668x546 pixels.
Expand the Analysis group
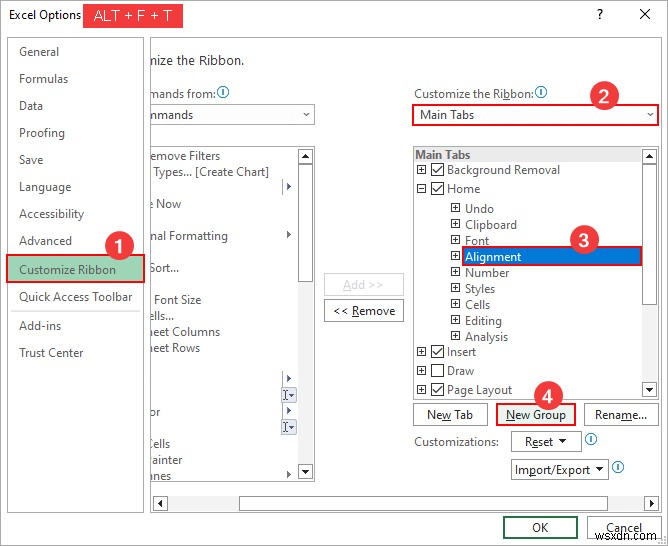click(455, 336)
